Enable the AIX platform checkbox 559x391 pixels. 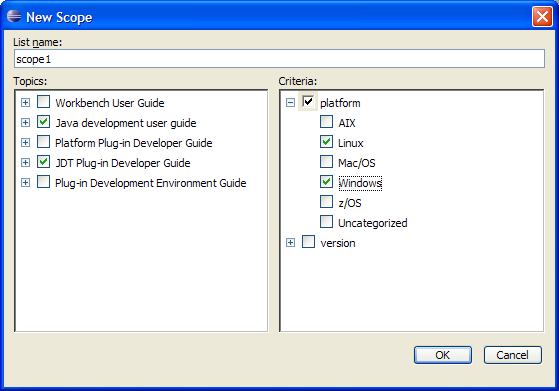[x=326, y=122]
